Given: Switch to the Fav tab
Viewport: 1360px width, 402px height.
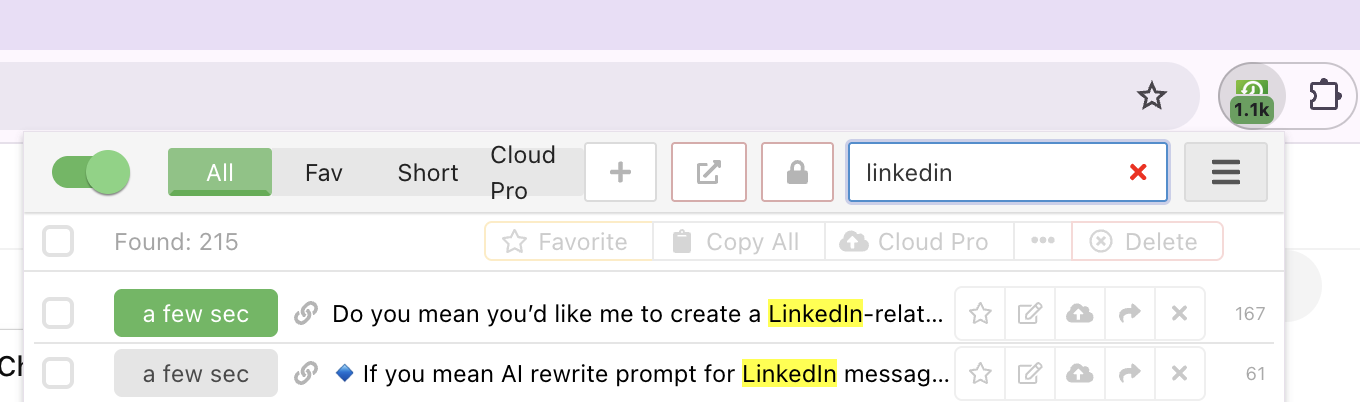Looking at the screenshot, I should 324,172.
